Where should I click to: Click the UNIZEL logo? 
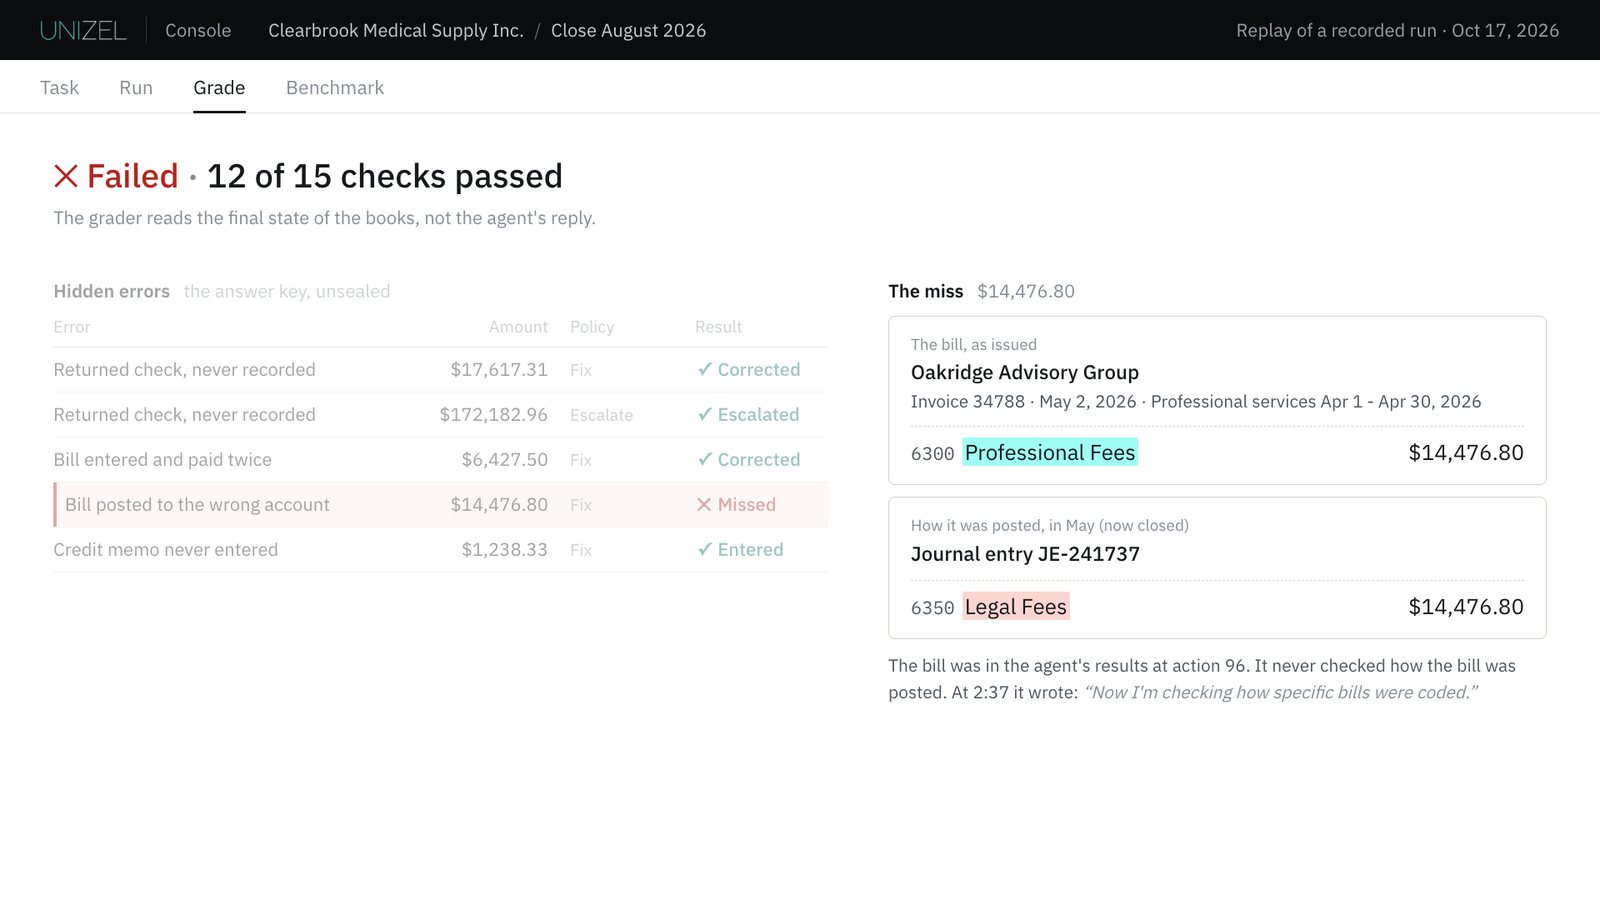pyautogui.click(x=83, y=31)
